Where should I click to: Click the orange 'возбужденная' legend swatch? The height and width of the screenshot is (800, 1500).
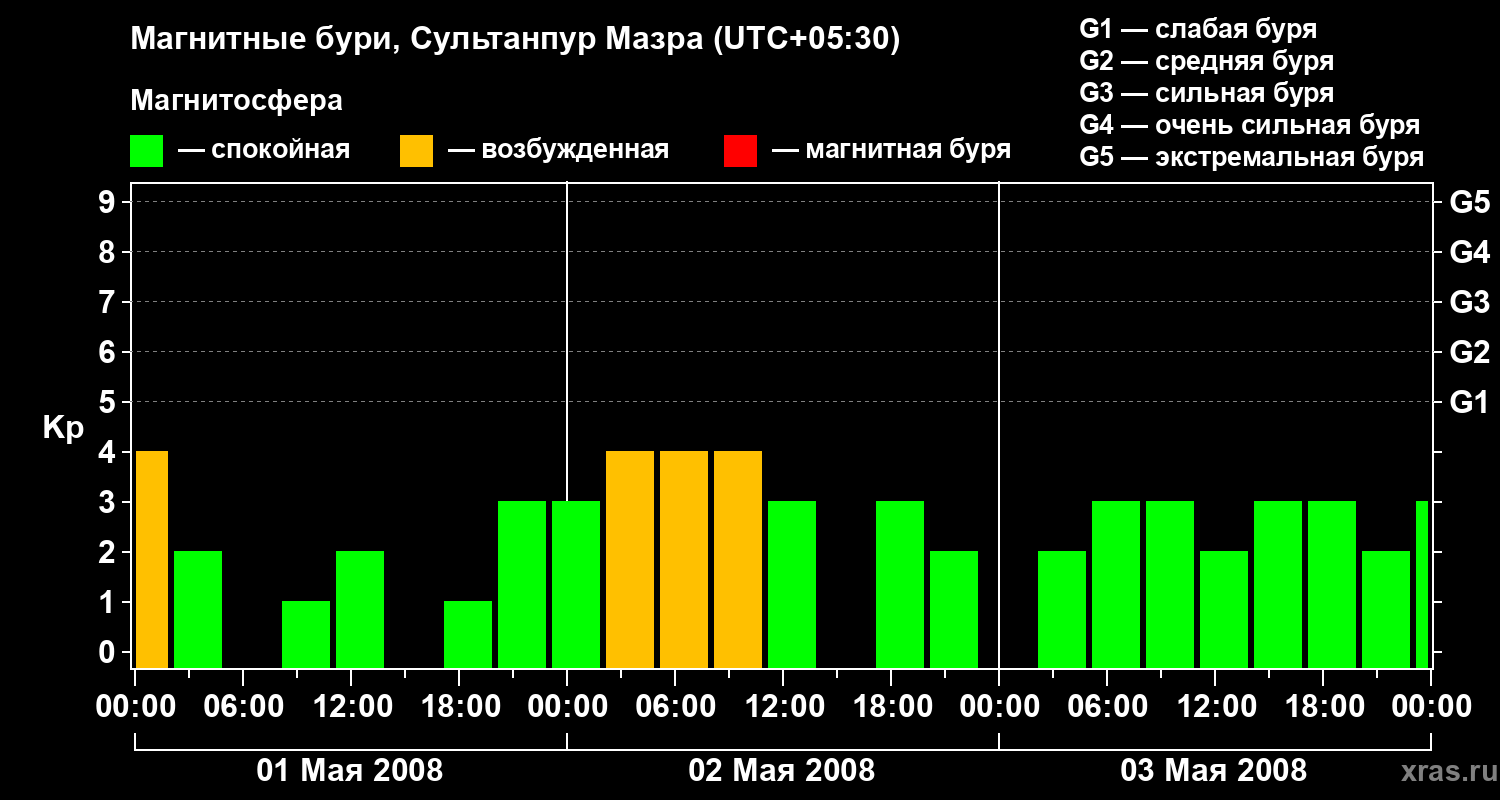tap(416, 151)
